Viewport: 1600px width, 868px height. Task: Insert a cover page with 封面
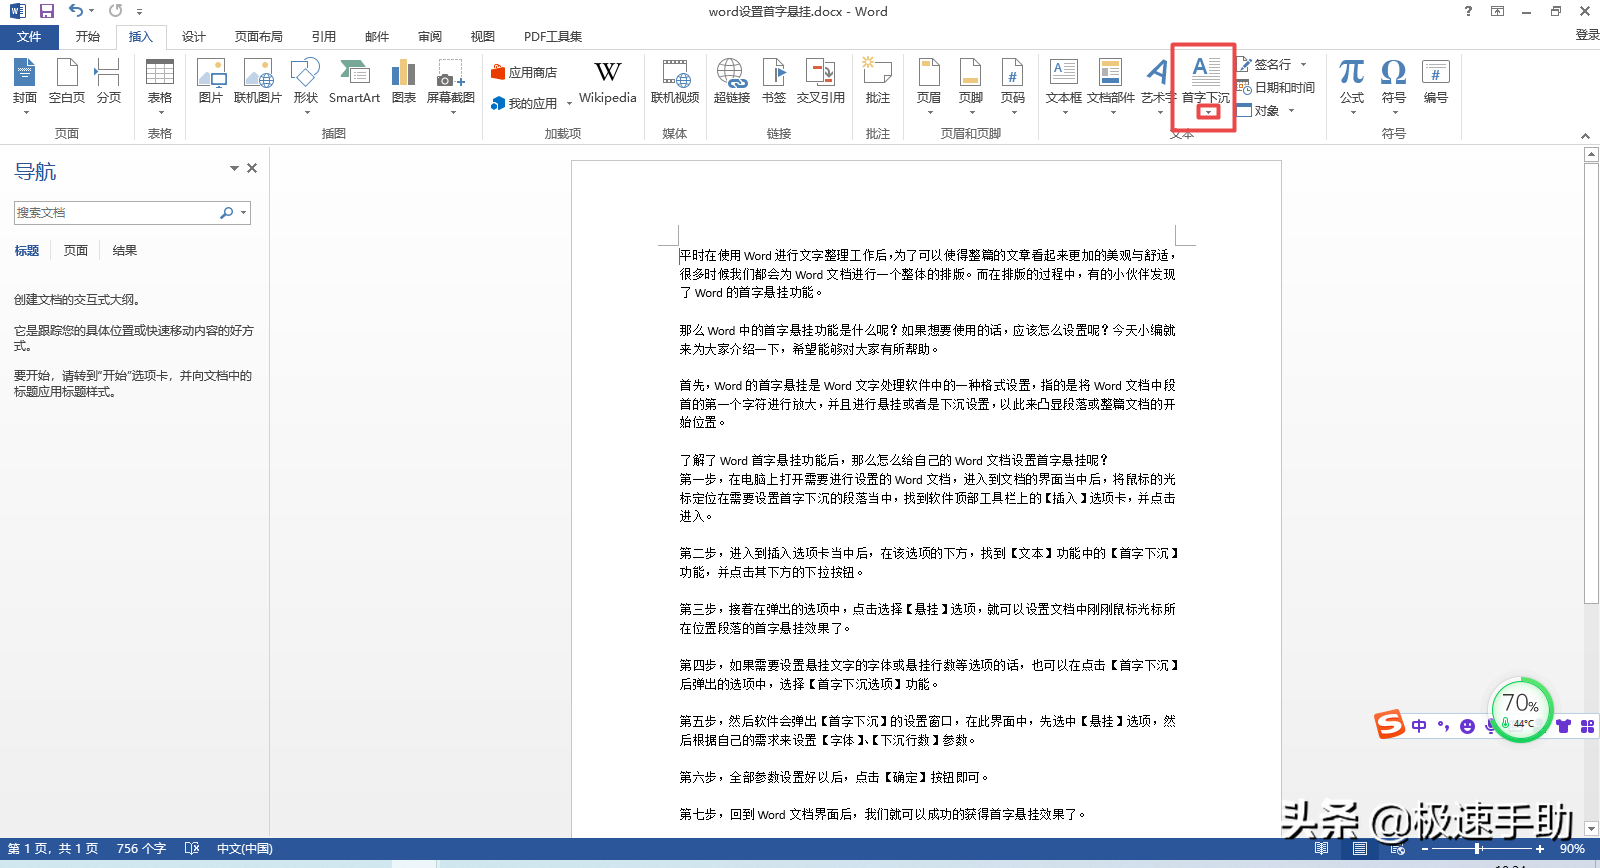(25, 84)
